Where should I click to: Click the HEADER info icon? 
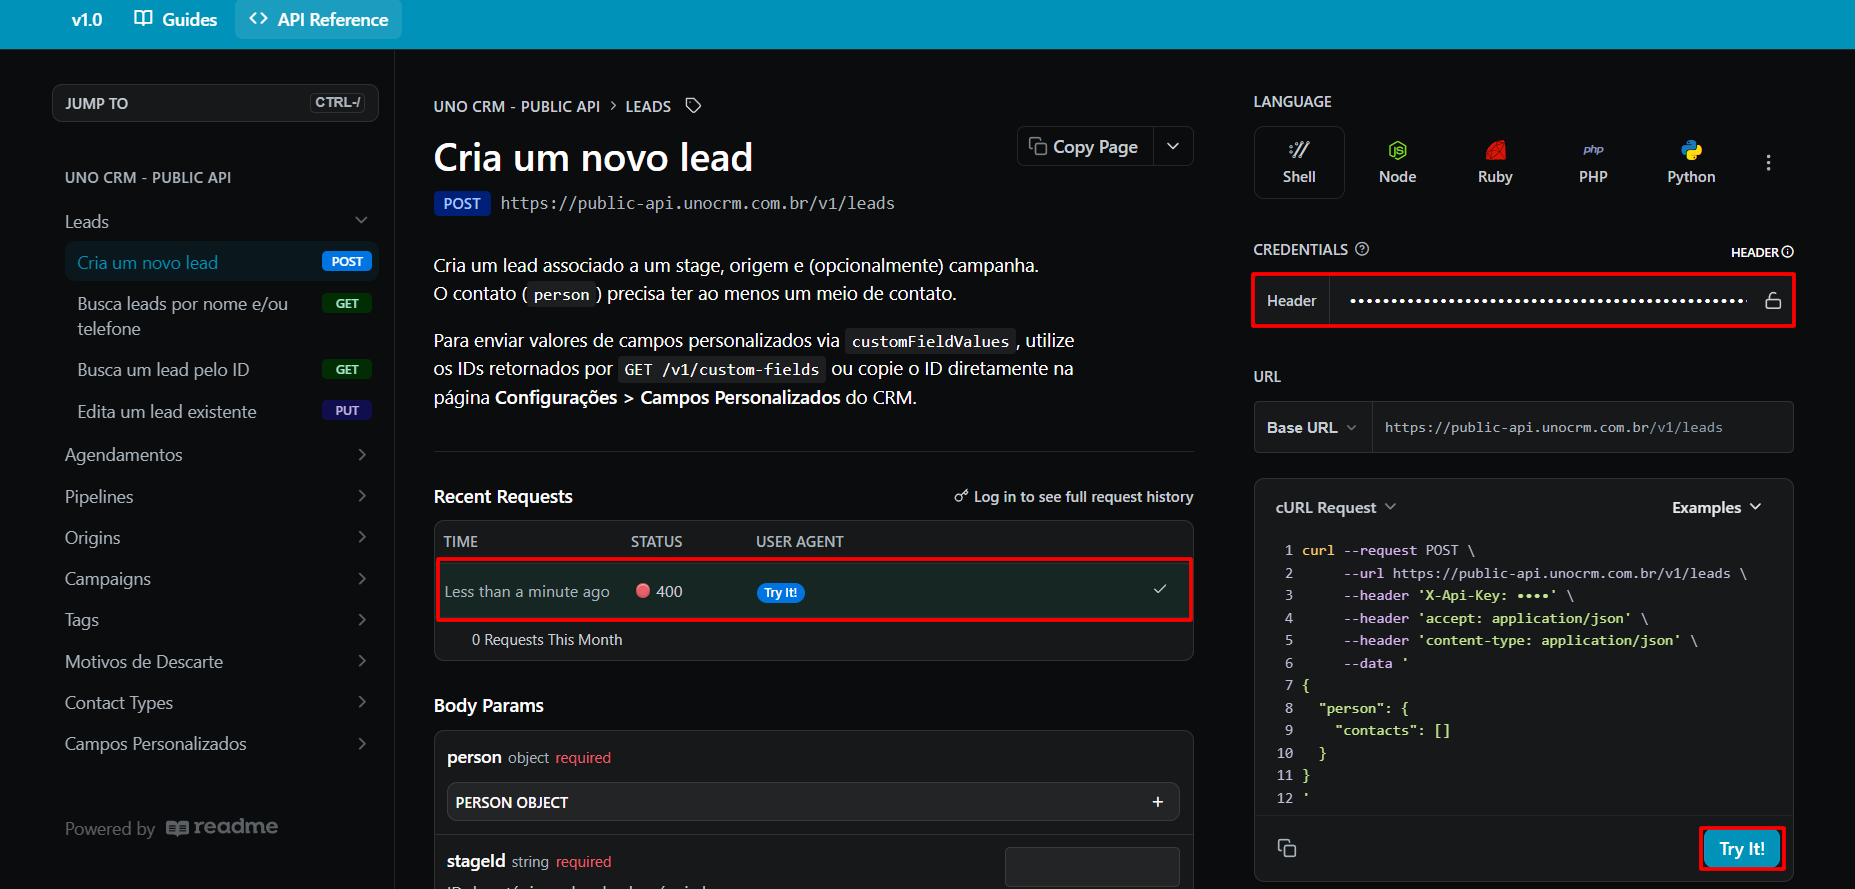pyautogui.click(x=1788, y=252)
